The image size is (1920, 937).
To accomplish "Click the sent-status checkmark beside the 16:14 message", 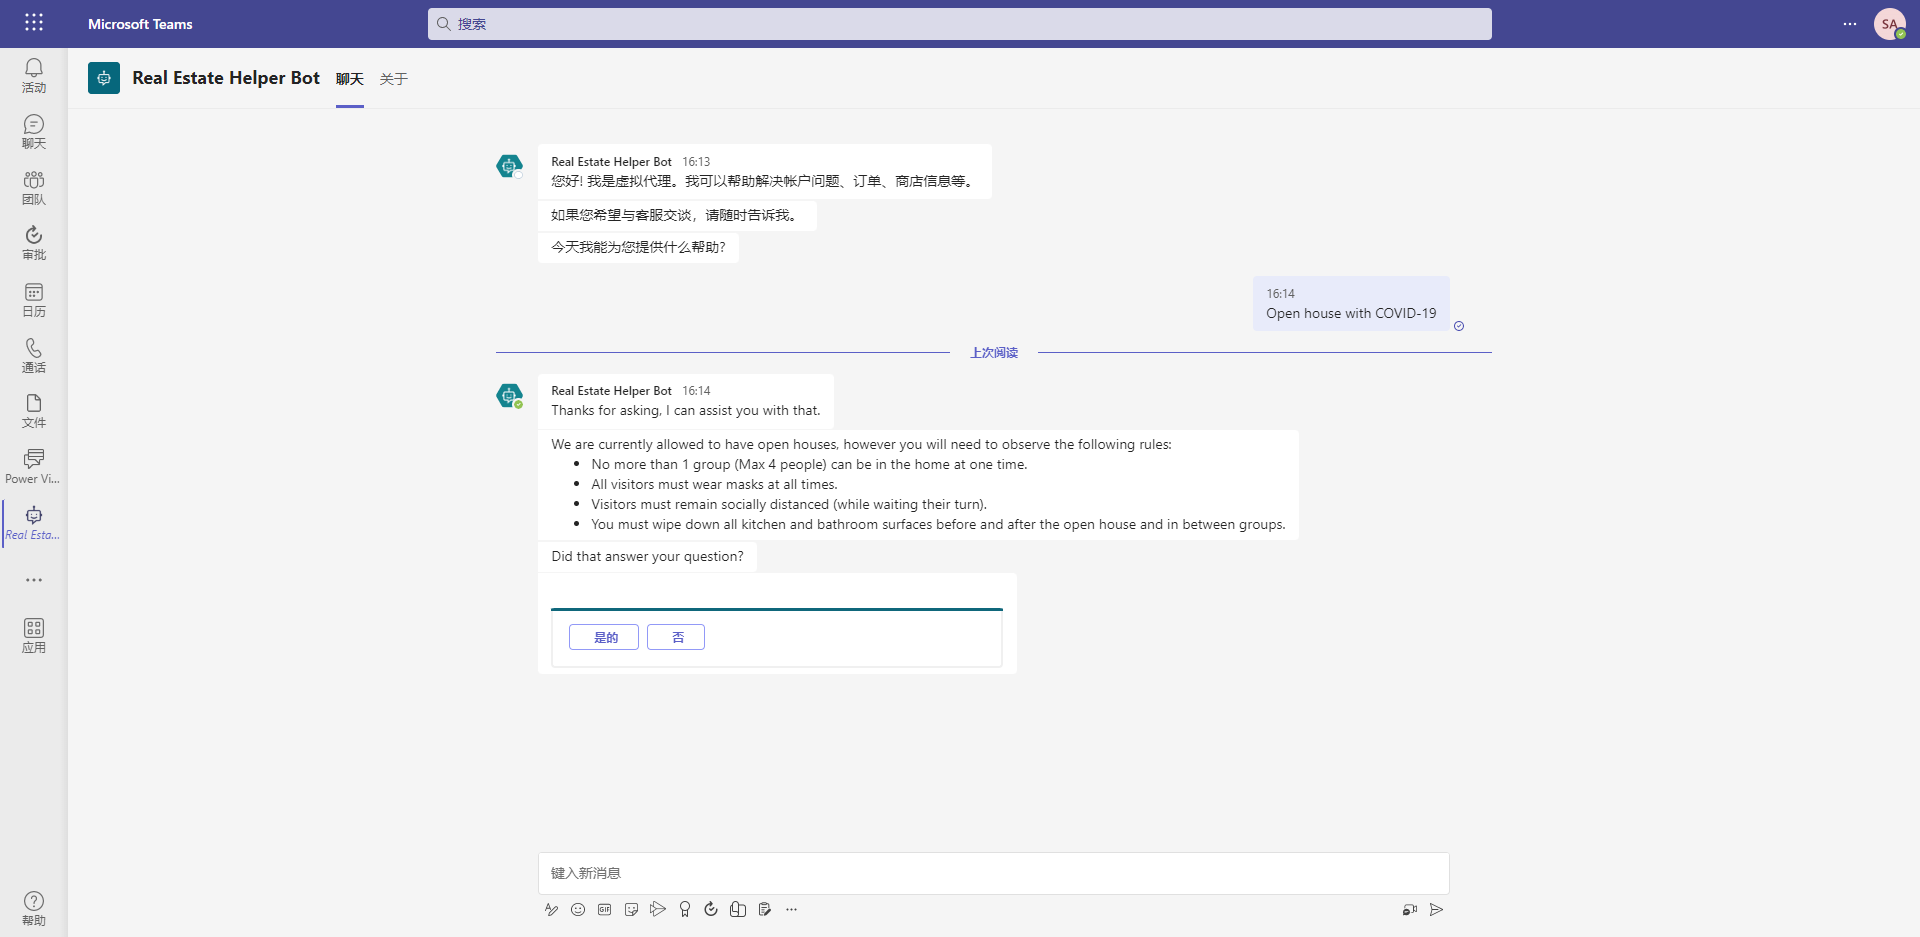I will coord(1459,326).
